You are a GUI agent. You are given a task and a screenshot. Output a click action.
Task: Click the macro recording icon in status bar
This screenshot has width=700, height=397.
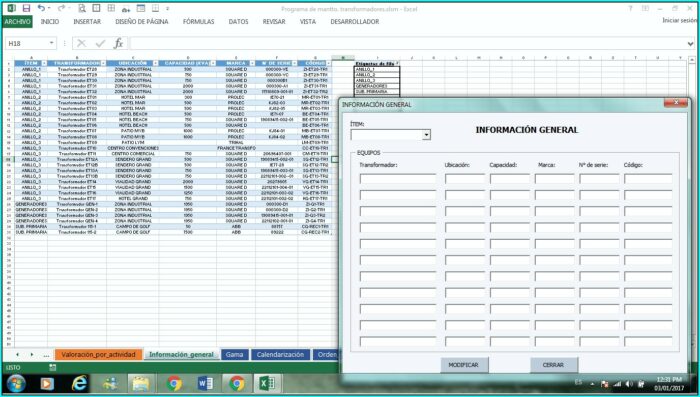tap(53, 368)
